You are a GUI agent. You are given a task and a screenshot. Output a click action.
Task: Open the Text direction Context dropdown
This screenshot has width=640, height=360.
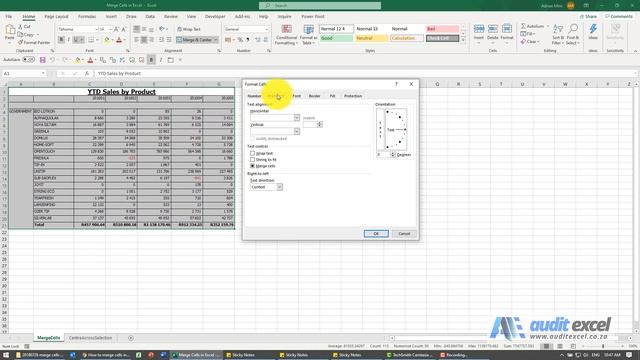[280, 187]
